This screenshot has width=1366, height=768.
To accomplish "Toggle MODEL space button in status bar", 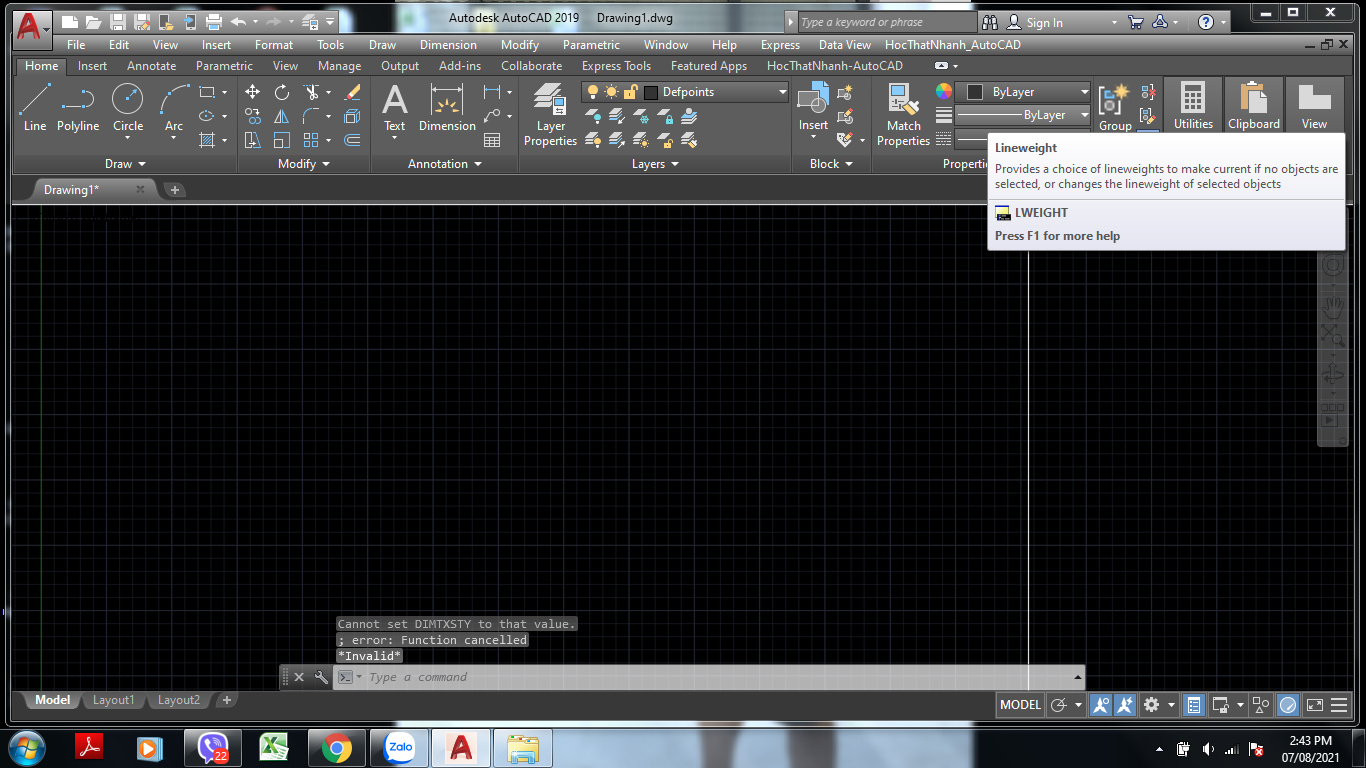I will coord(1020,704).
